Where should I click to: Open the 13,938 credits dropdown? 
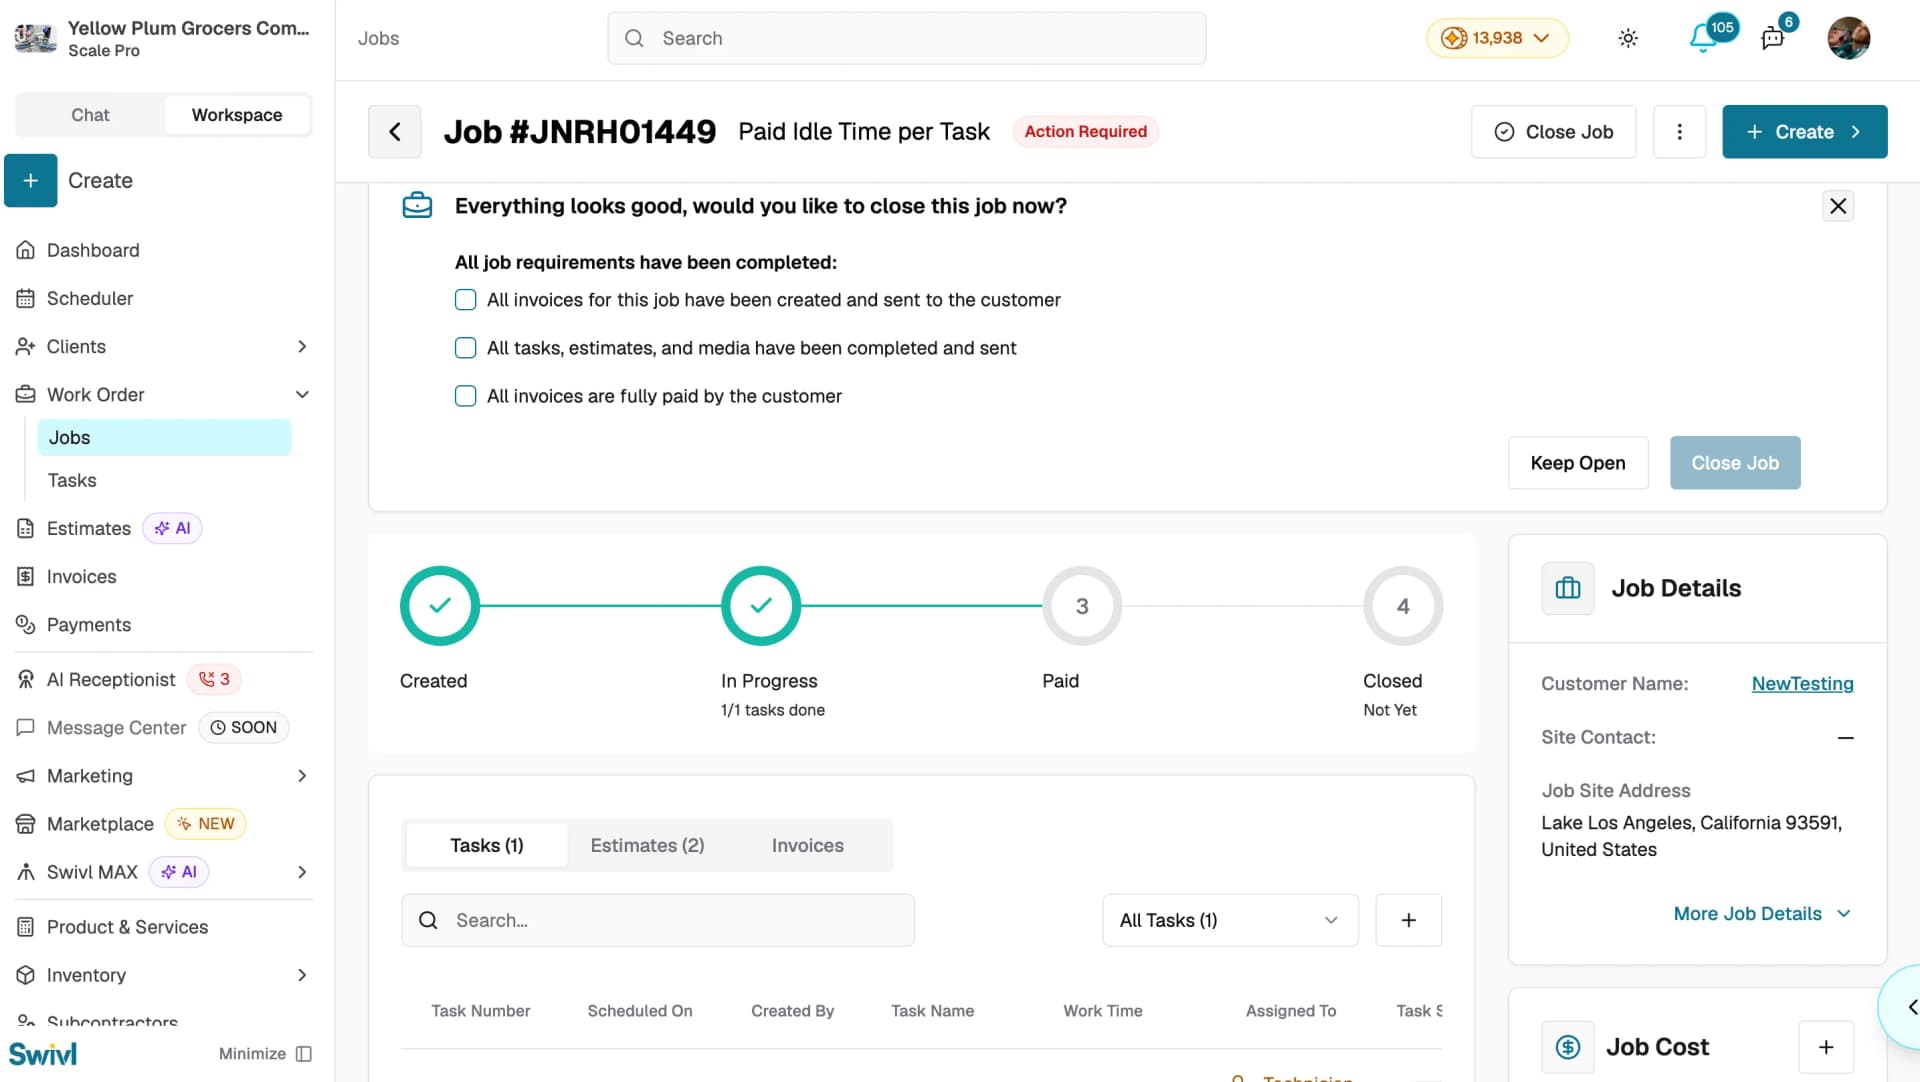pos(1497,38)
